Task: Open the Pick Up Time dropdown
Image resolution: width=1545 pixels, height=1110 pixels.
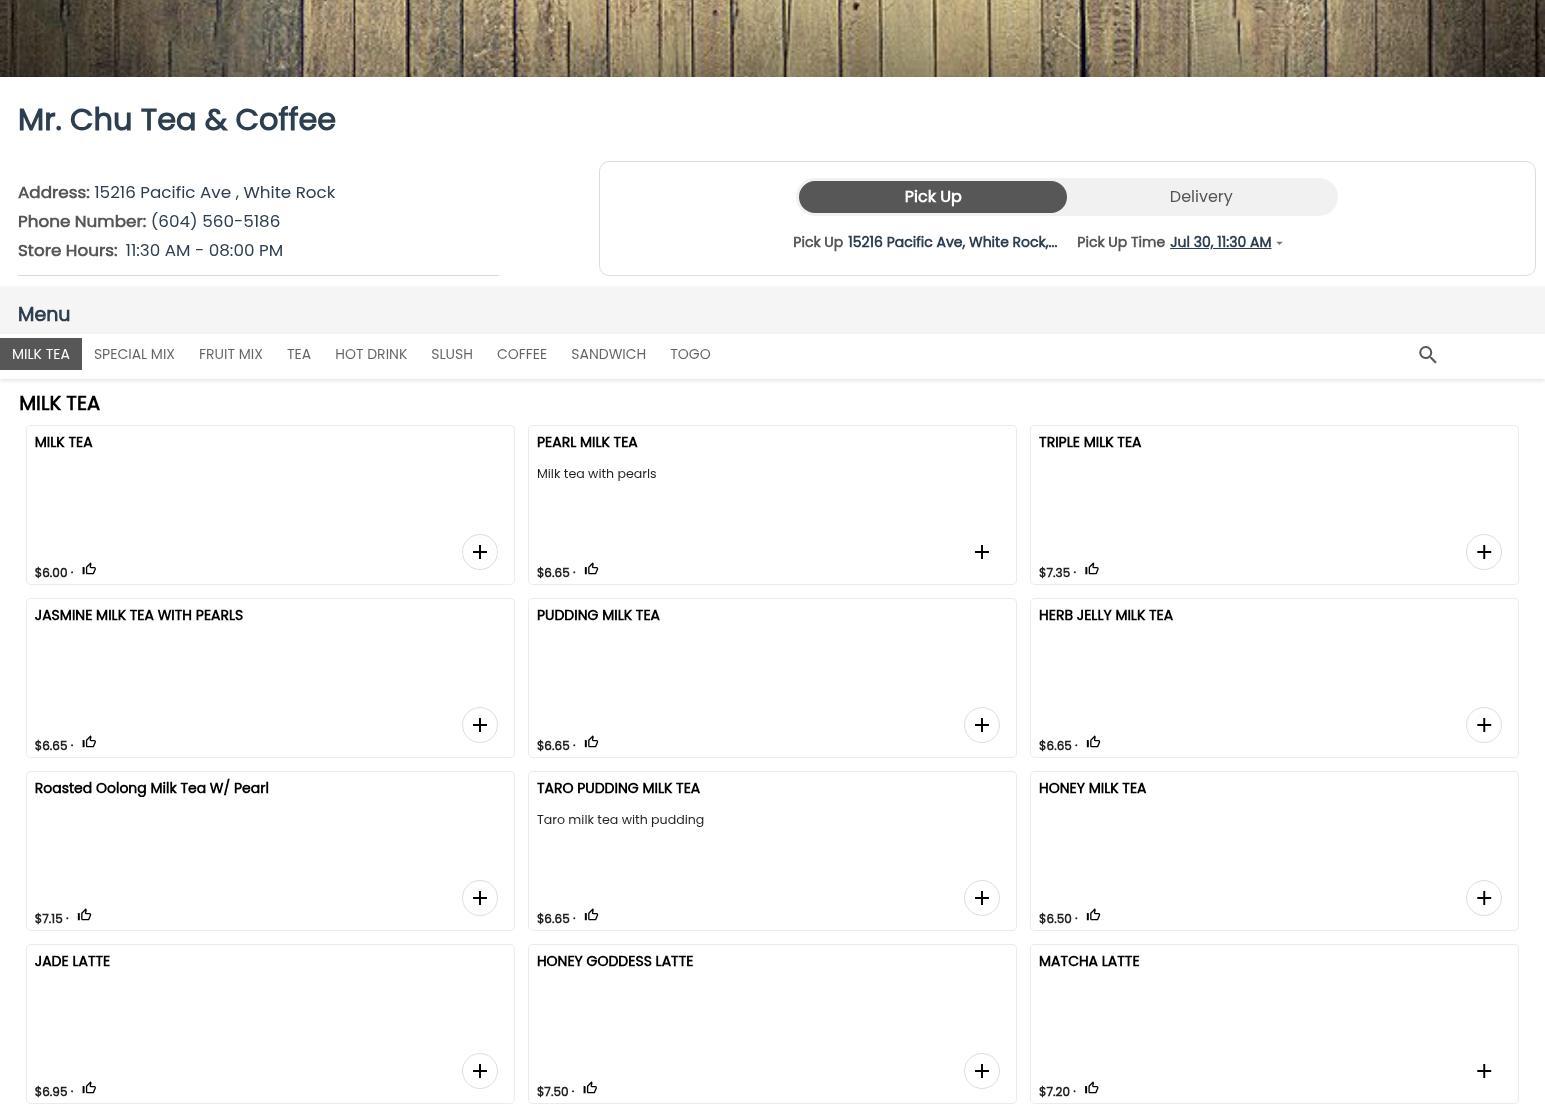Action: click(1219, 243)
